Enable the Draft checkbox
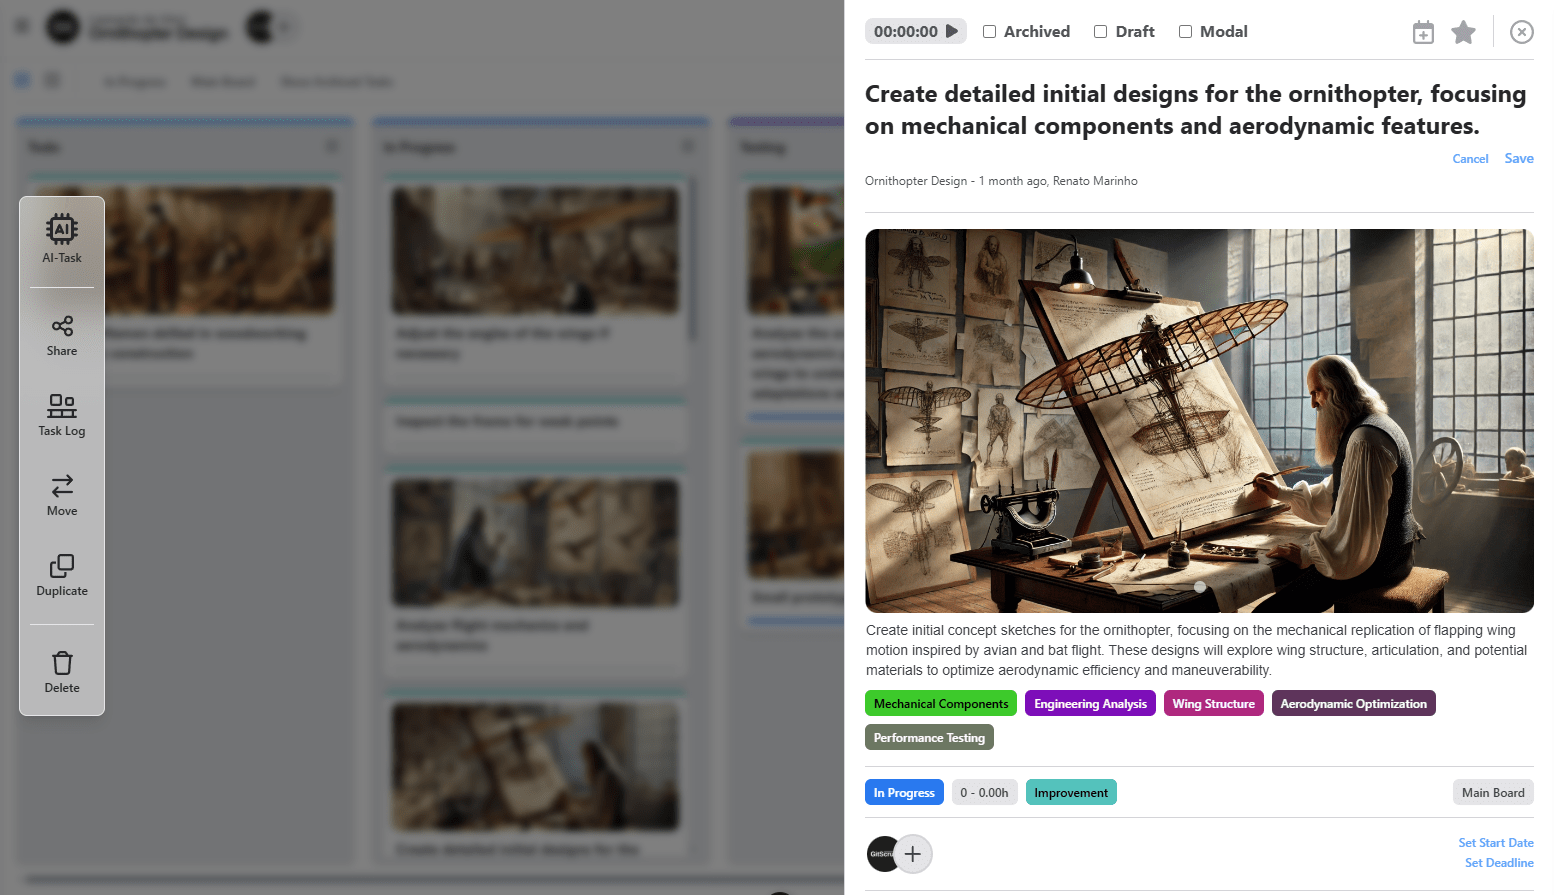The width and height of the screenshot is (1554, 895). click(1100, 32)
